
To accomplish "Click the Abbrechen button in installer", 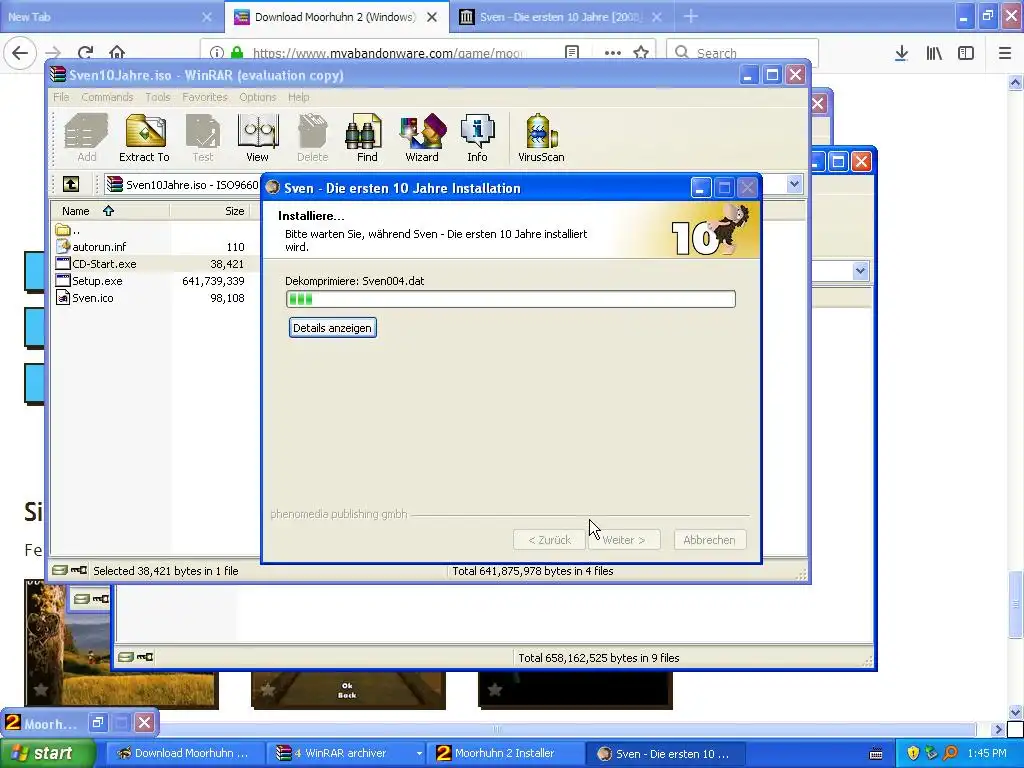I will 709,540.
